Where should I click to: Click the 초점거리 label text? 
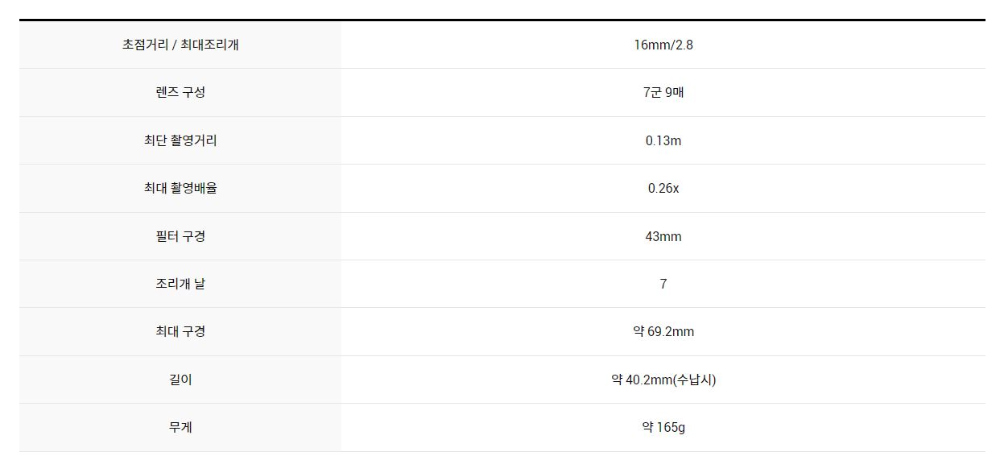[146, 45]
